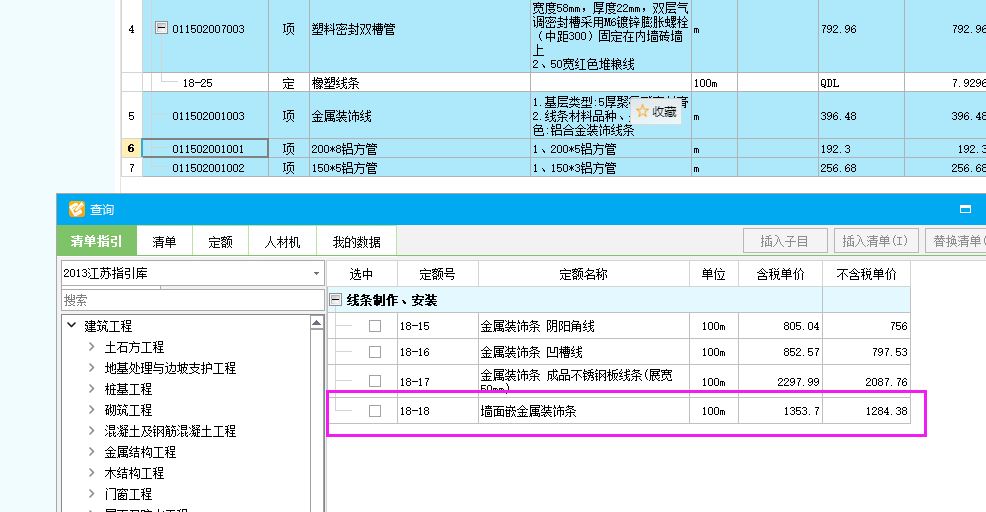Screen dimensions: 986x512
Task: Switch to the 定额 tab
Action: tap(220, 242)
